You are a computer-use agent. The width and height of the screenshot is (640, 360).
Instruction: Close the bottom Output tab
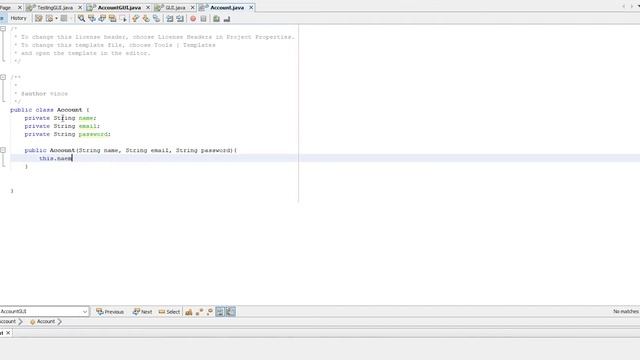click(x=8, y=333)
